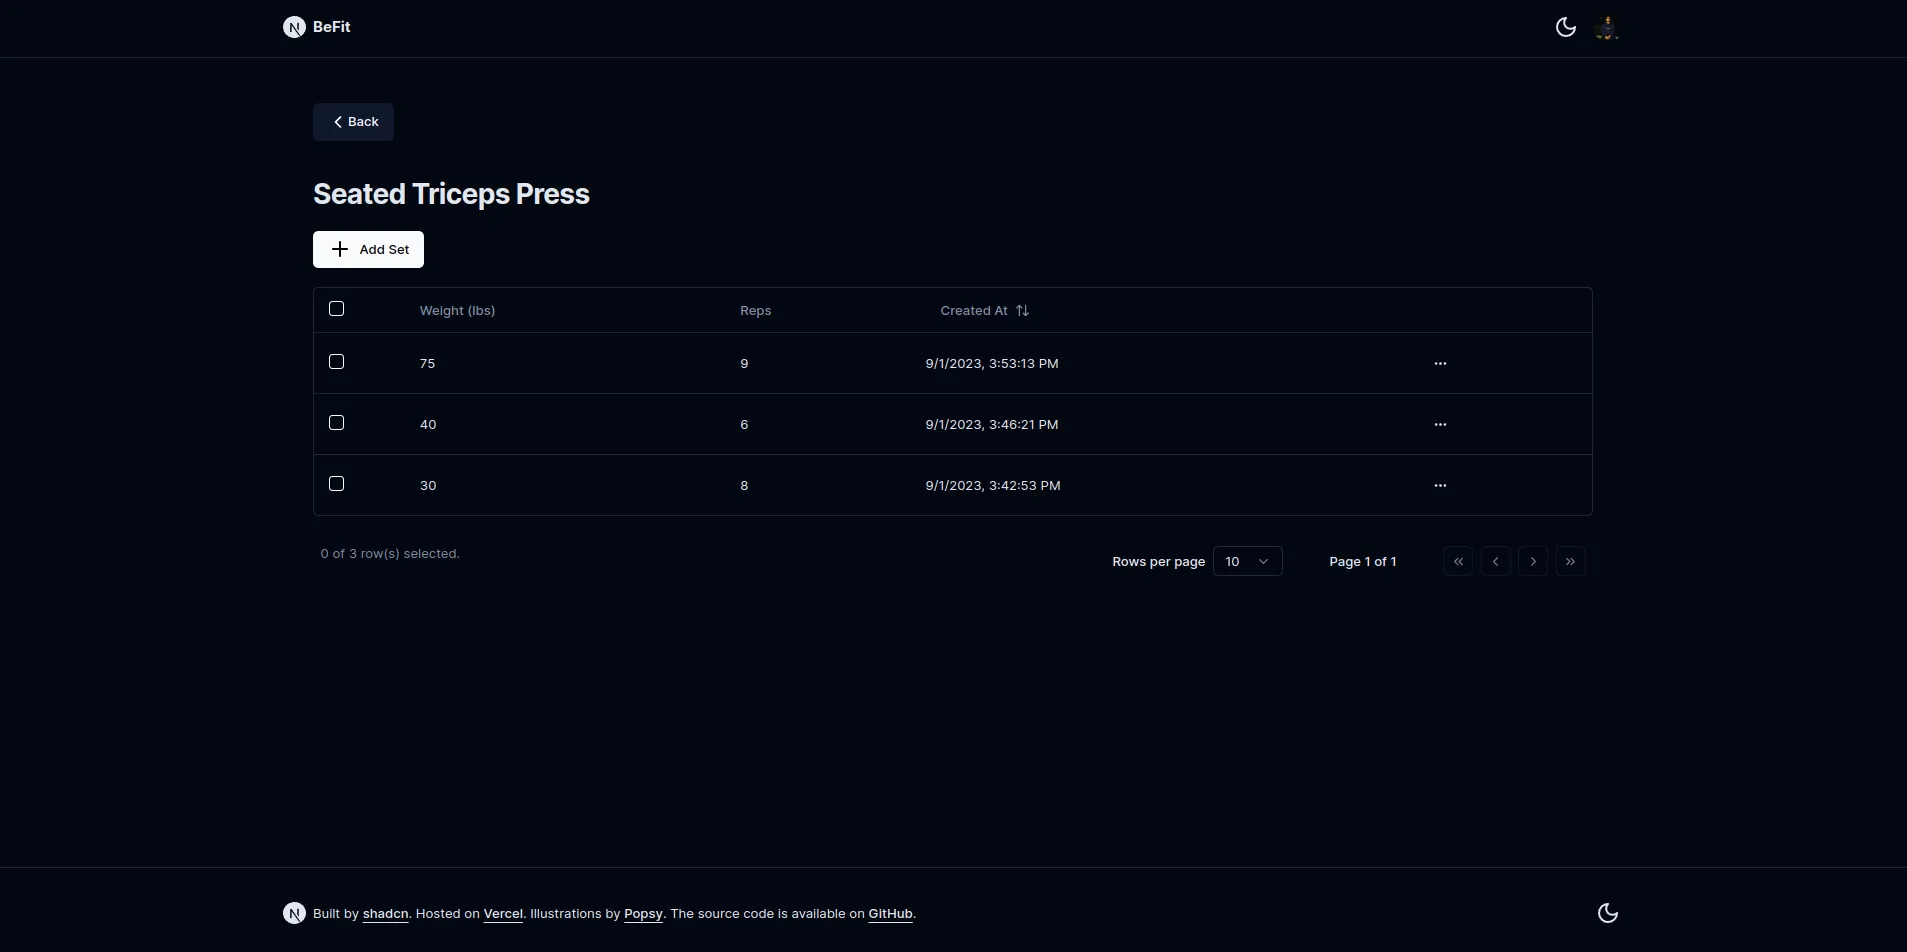1907x952 pixels.
Task: Click the footer moon theme icon
Action: coord(1608,913)
